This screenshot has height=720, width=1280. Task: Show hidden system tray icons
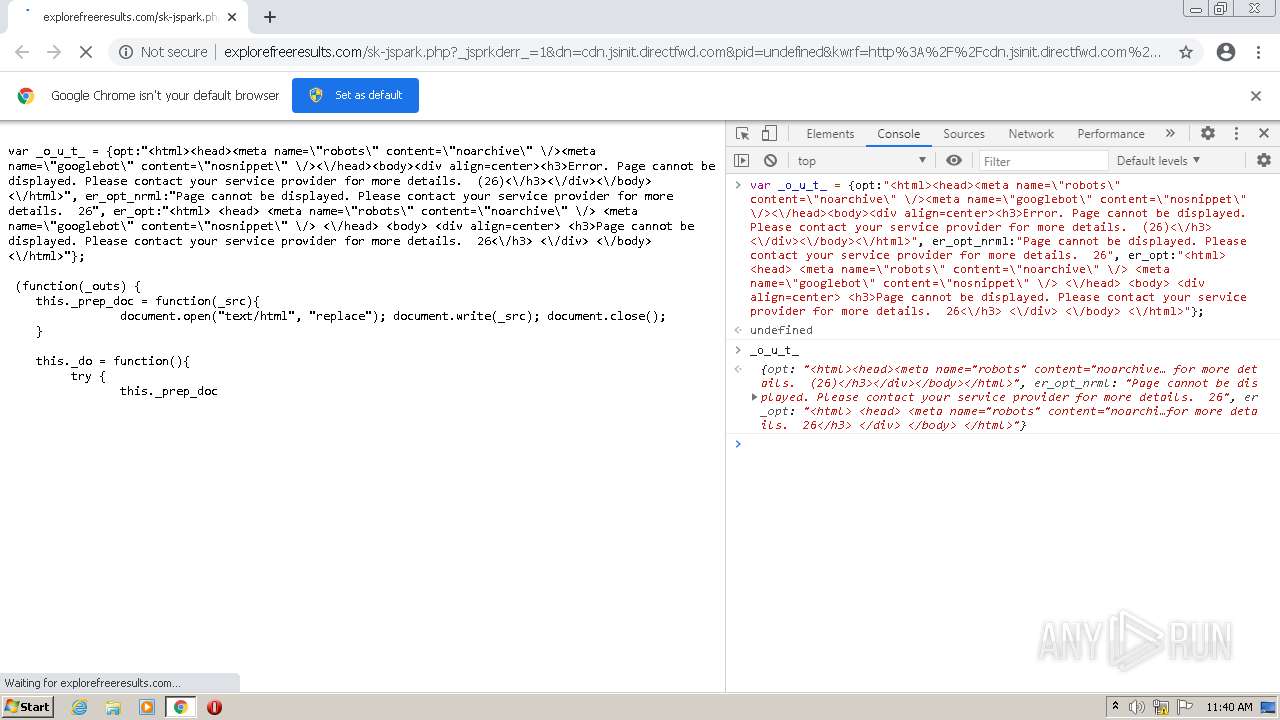coord(1115,707)
